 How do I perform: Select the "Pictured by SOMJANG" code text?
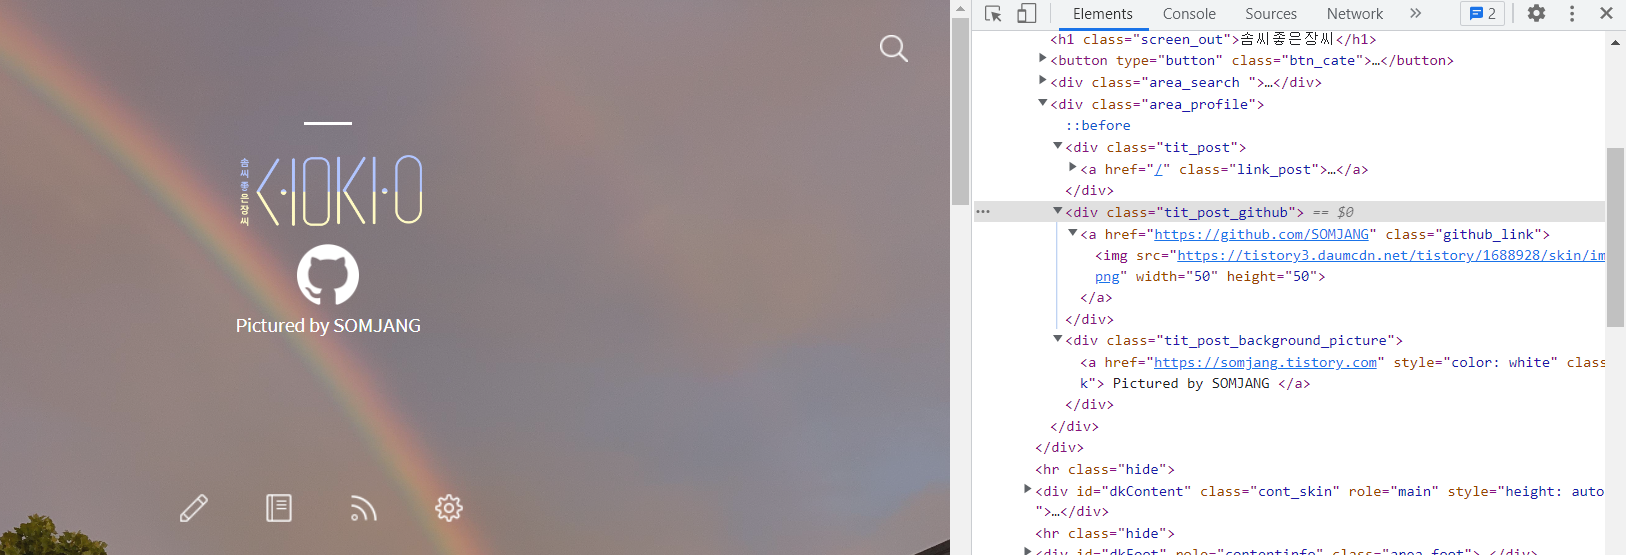[1191, 383]
